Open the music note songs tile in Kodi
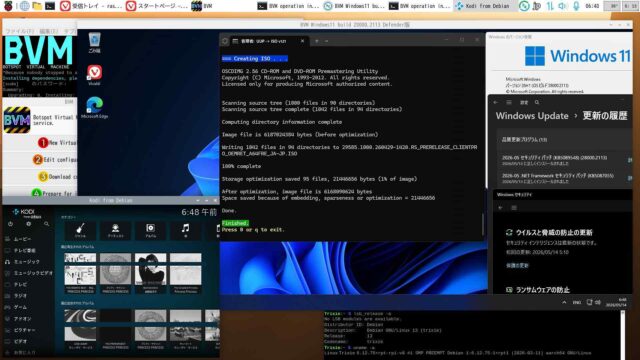This screenshot has width=640, height=360. [186, 230]
